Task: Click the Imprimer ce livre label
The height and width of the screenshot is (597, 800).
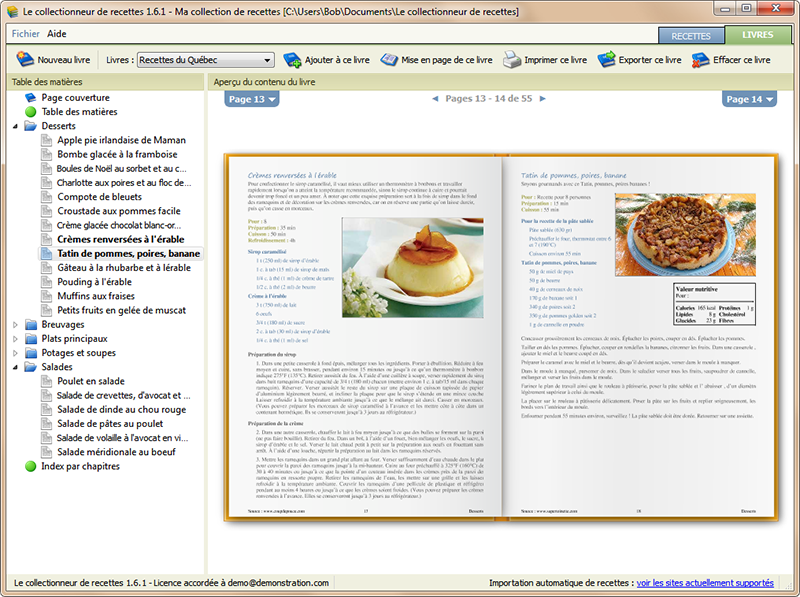Action: point(556,60)
